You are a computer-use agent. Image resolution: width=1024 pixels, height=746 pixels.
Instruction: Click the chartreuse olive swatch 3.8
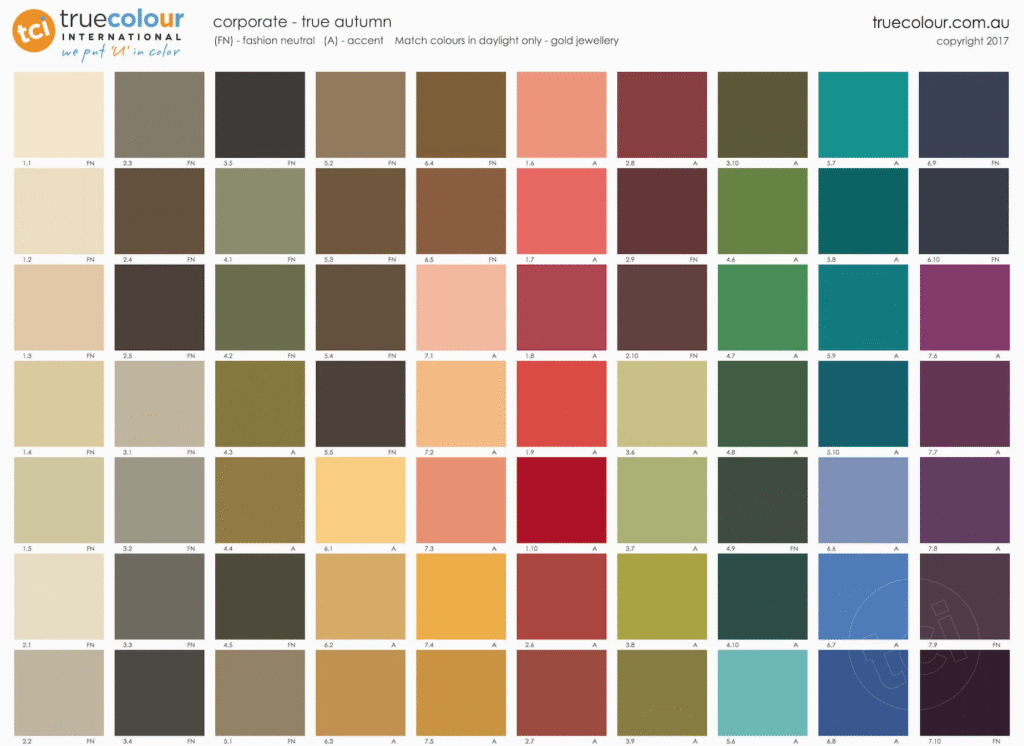tap(661, 596)
